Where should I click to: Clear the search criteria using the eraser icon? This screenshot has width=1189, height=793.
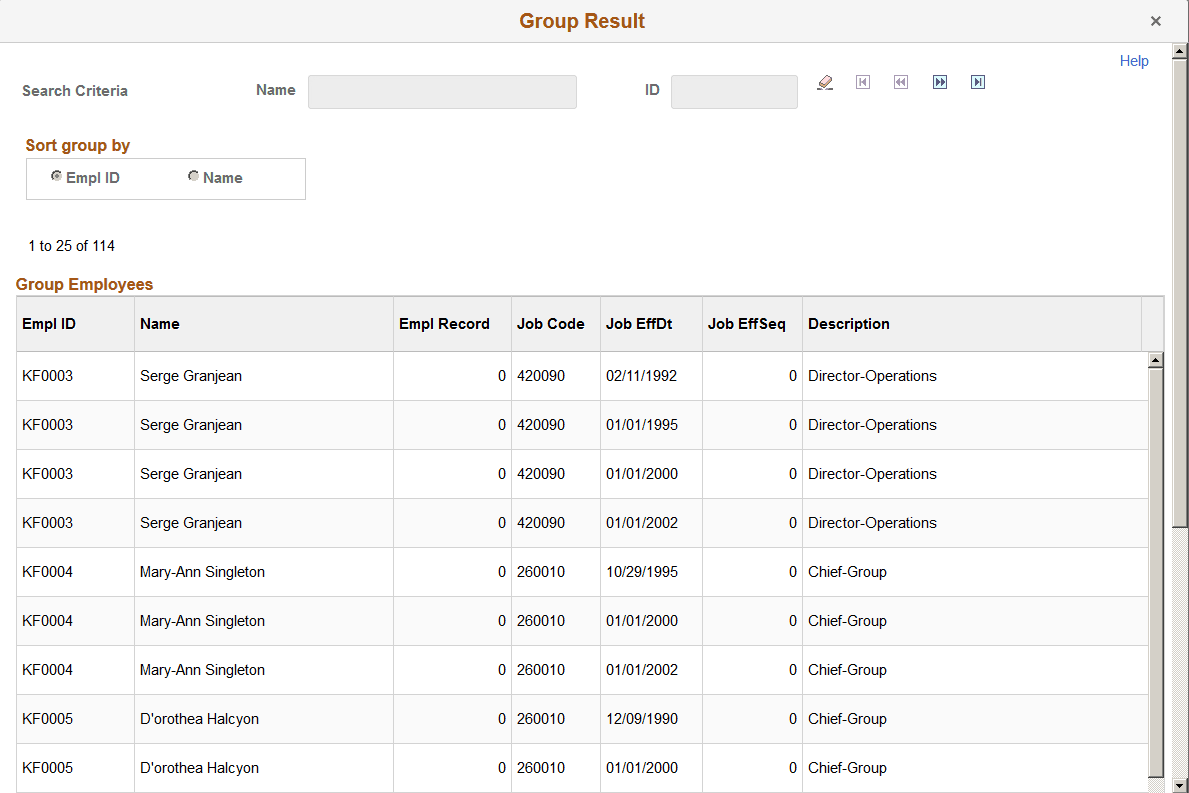pyautogui.click(x=825, y=82)
